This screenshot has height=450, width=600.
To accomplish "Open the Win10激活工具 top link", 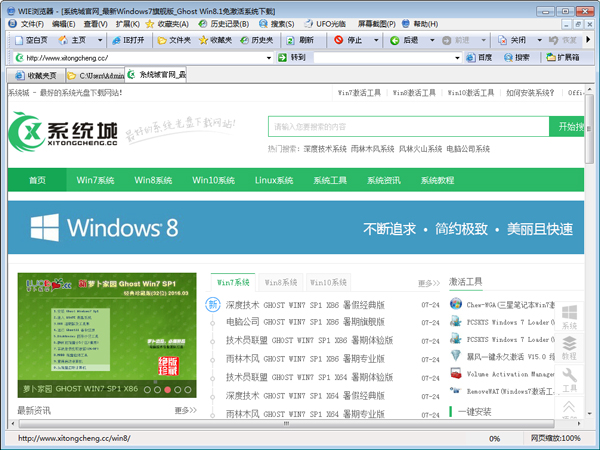I will [x=471, y=93].
